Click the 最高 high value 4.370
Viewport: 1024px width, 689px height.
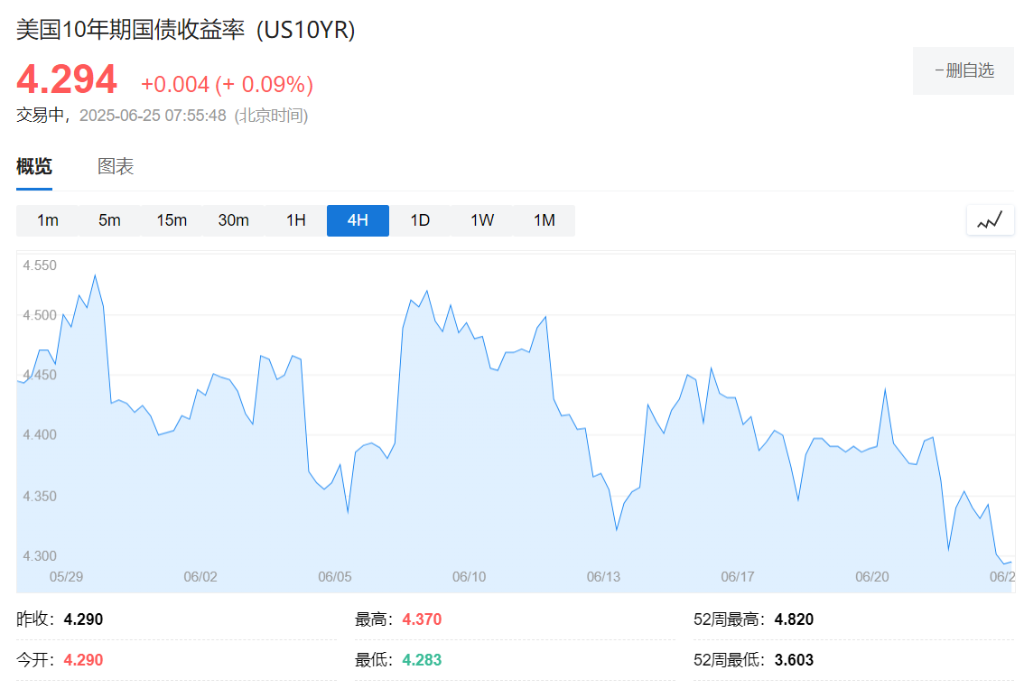tap(422, 619)
